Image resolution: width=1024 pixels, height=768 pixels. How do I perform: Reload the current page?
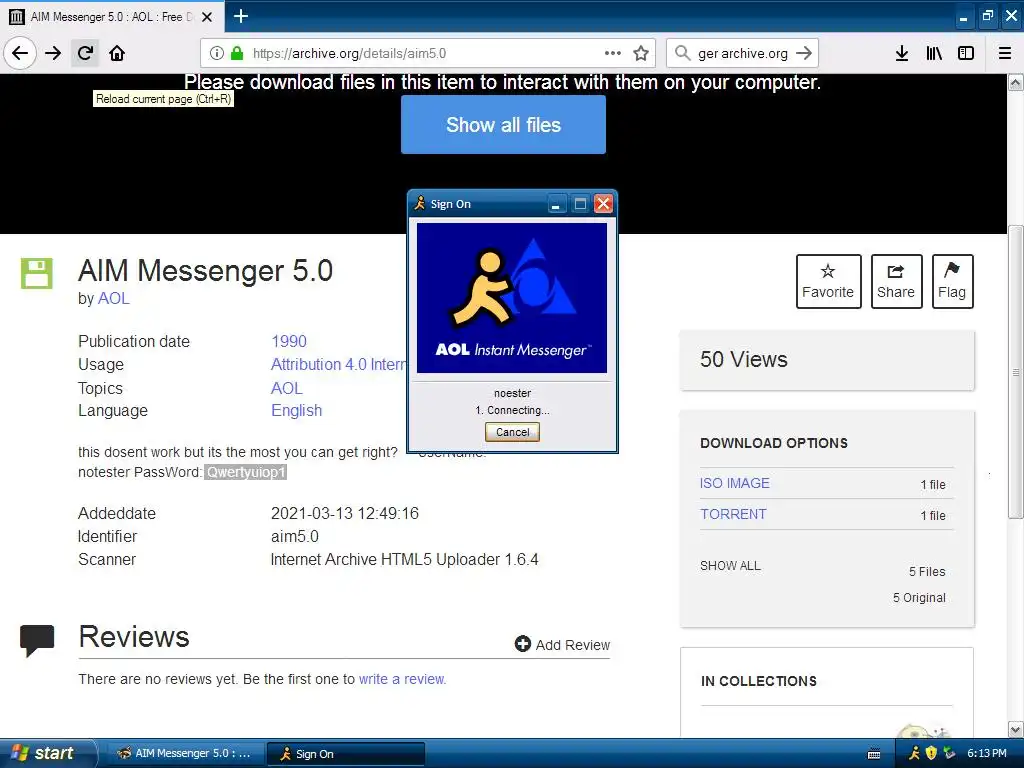pos(85,53)
